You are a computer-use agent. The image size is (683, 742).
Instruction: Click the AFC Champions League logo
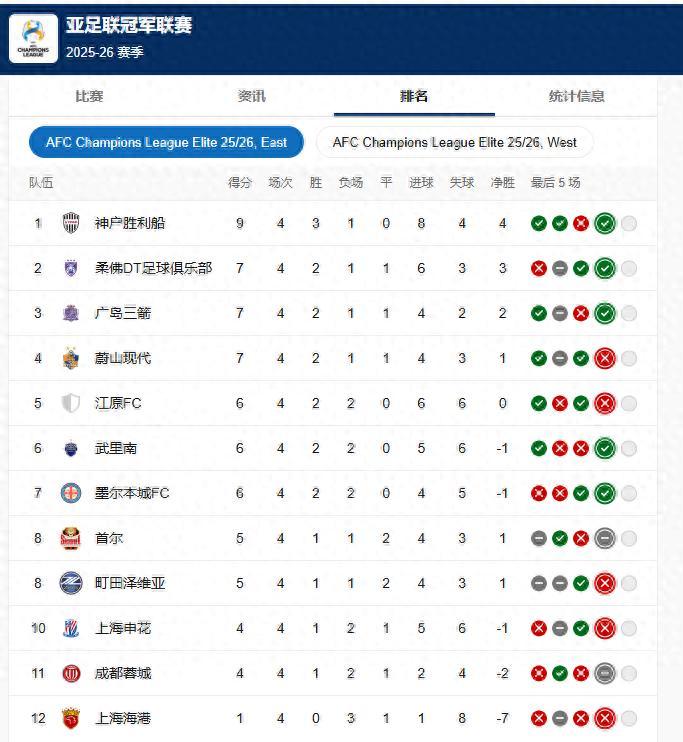(33, 38)
